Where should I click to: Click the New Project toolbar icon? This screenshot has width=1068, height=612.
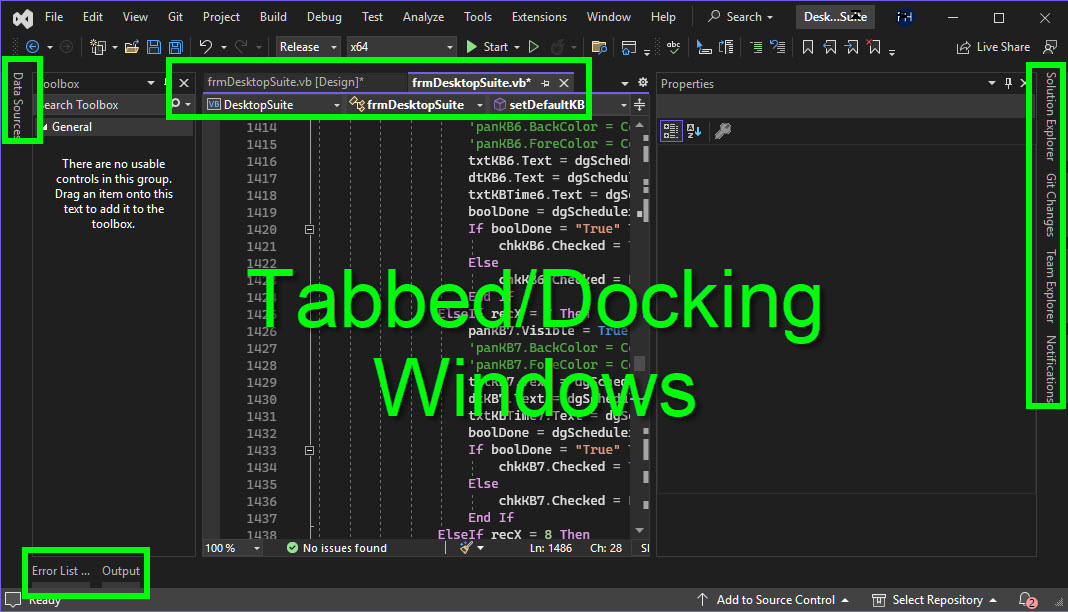[98, 47]
